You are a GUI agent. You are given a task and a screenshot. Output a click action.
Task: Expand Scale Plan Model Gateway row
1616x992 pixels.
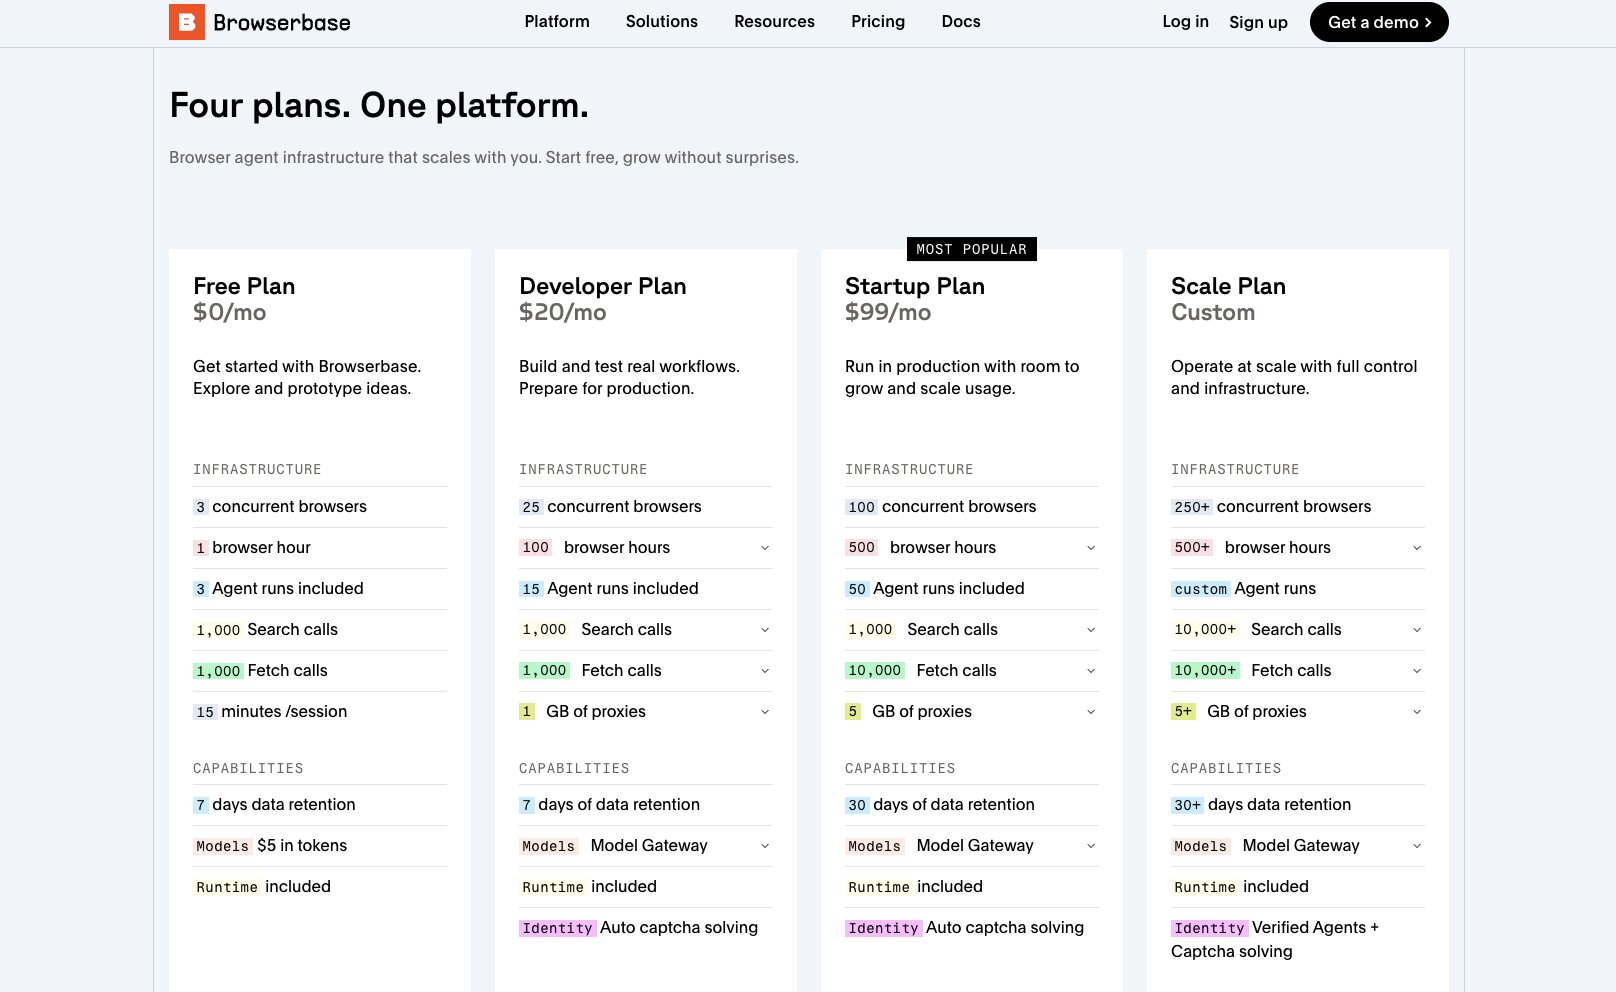click(1298, 846)
